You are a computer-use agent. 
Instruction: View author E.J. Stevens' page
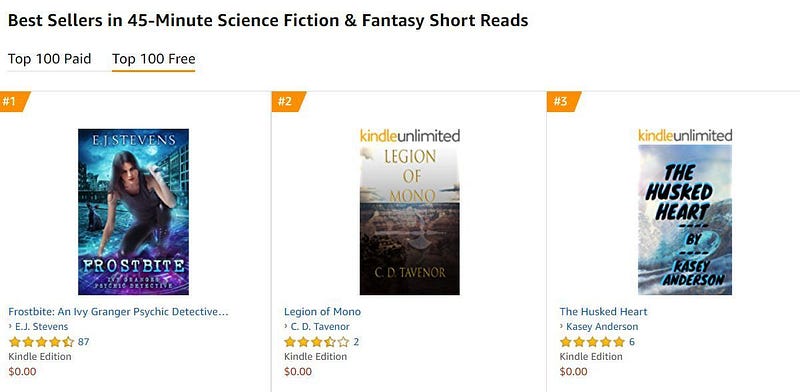point(41,327)
